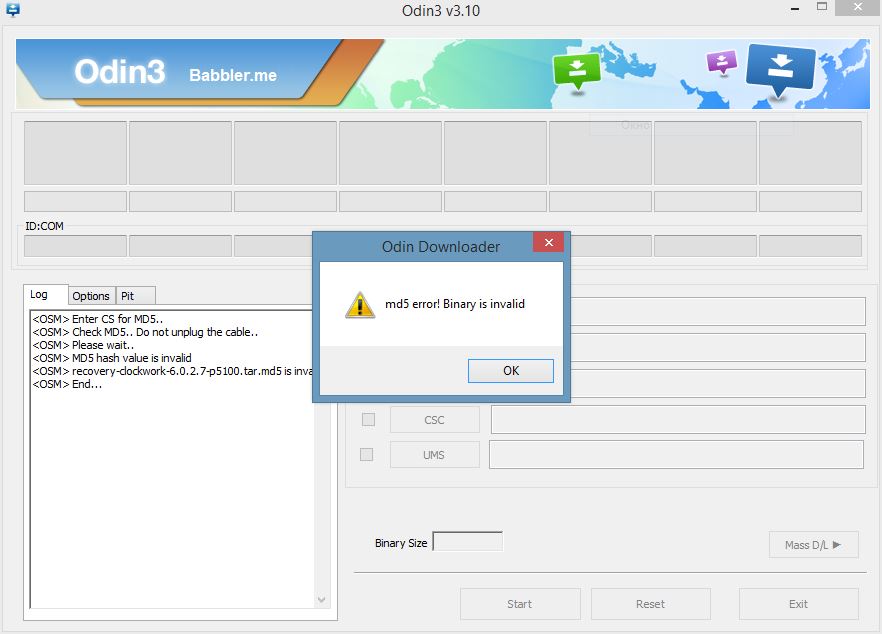Screen dimensions: 882x634
Task: Select log line 'Check MD5.. Do not unplug'
Action: pos(145,332)
